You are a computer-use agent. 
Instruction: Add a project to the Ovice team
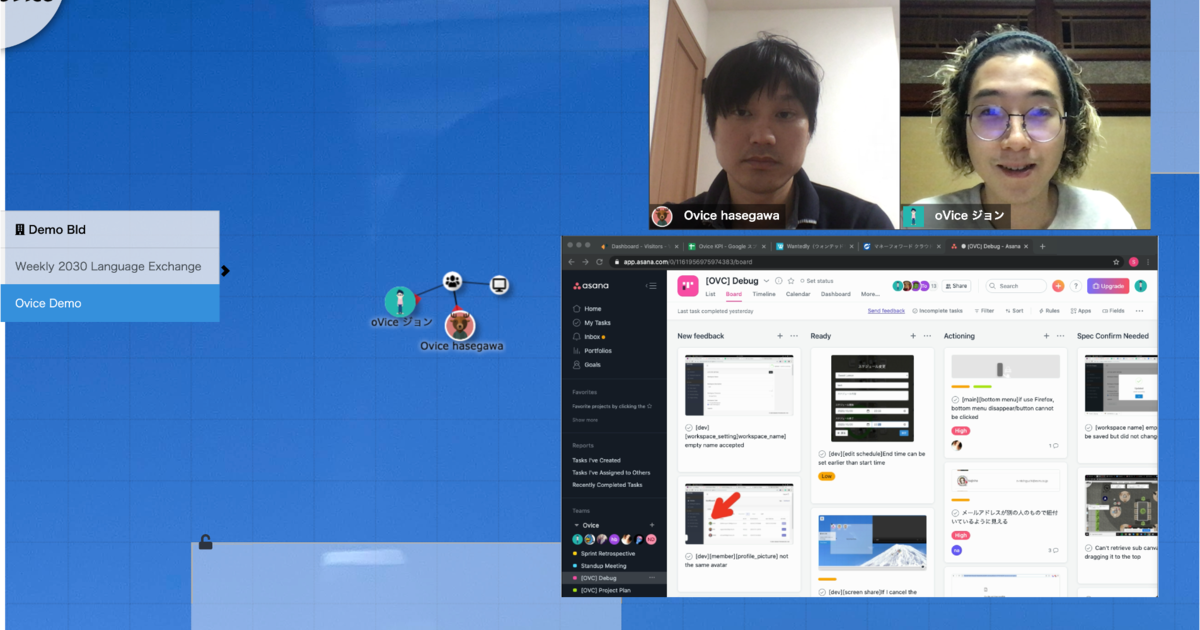(652, 525)
